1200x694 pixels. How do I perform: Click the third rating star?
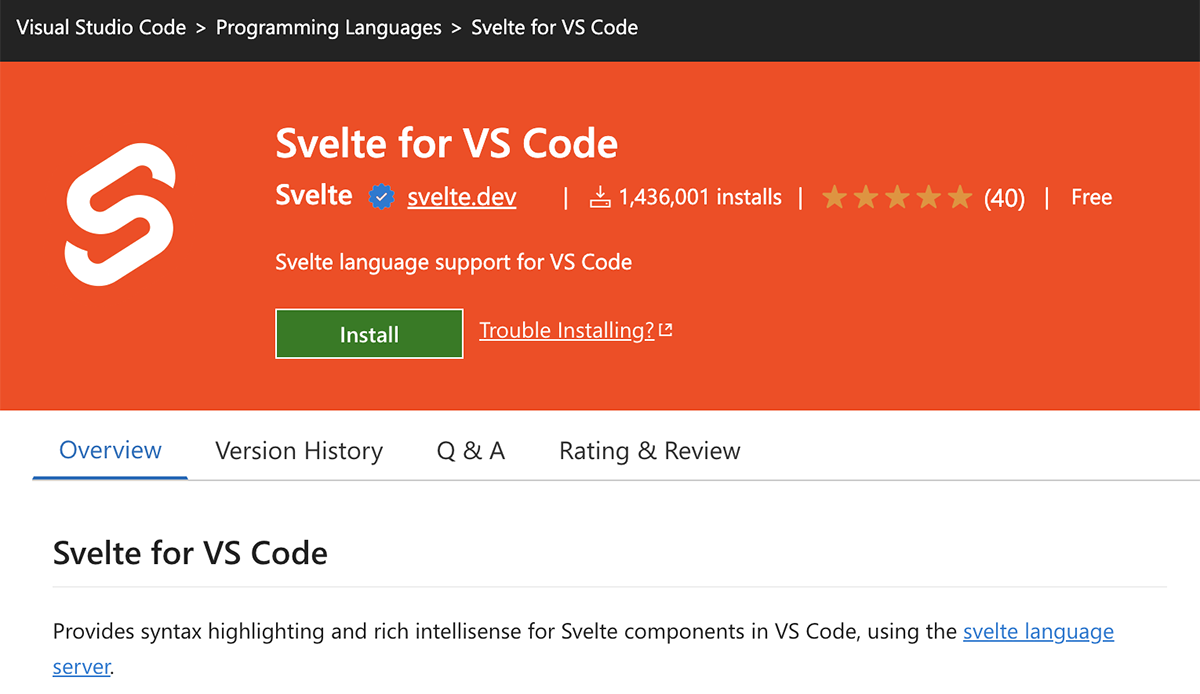coord(897,198)
